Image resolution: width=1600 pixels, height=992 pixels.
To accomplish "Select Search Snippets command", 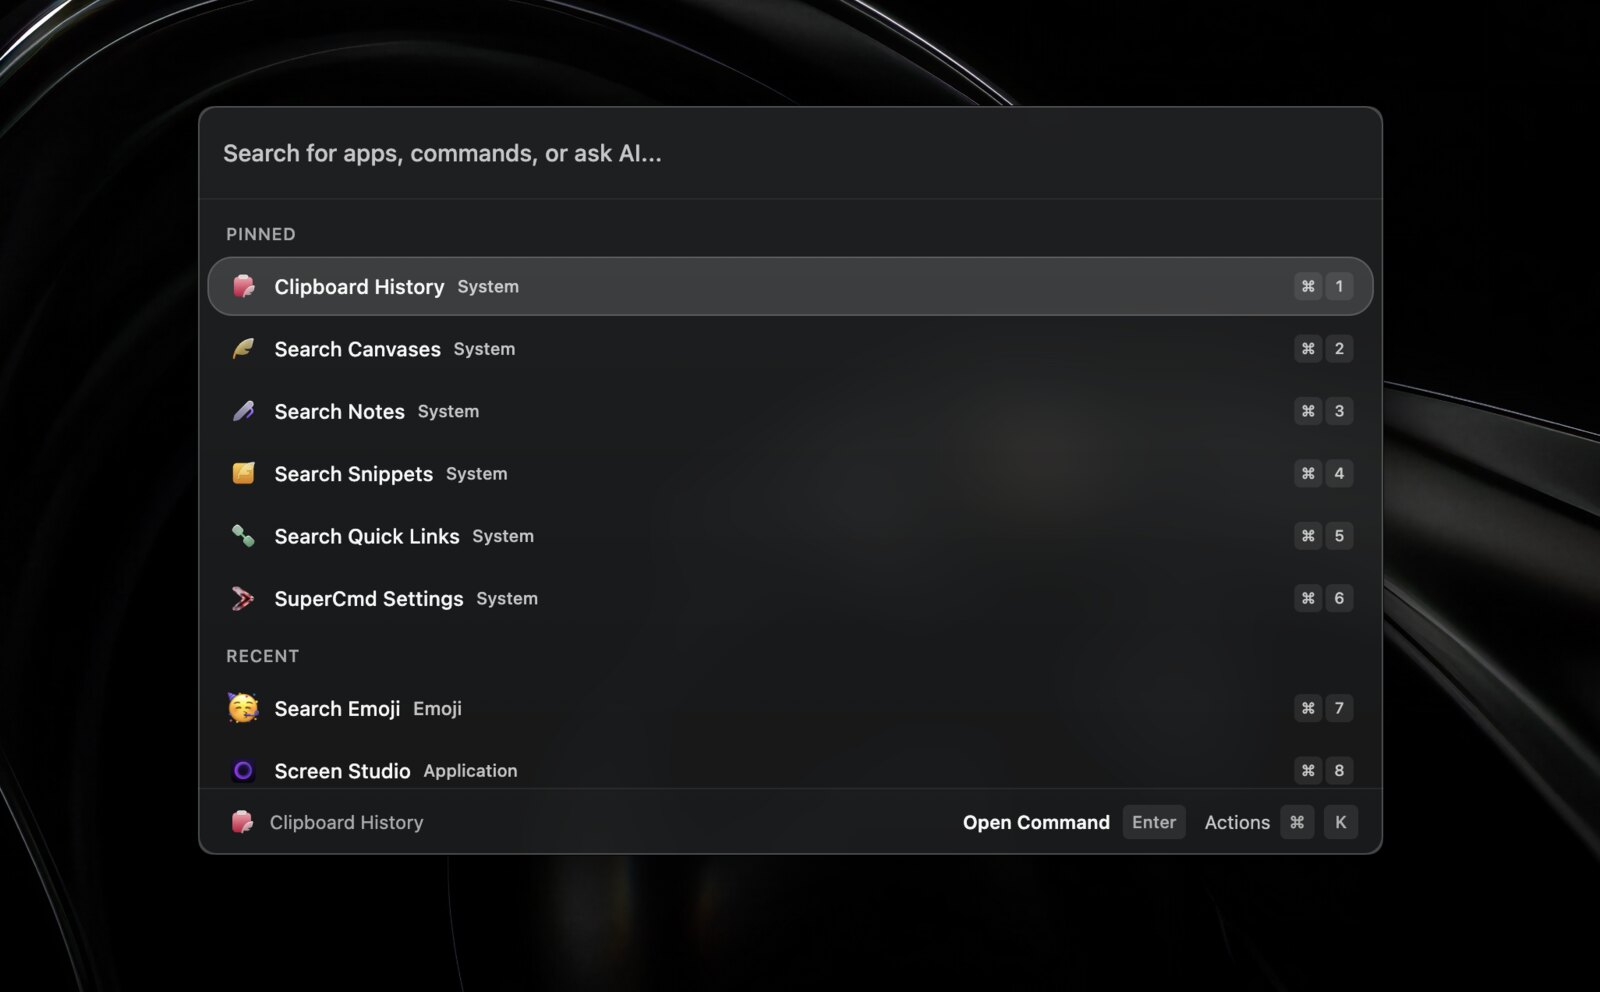I will click(x=790, y=473).
